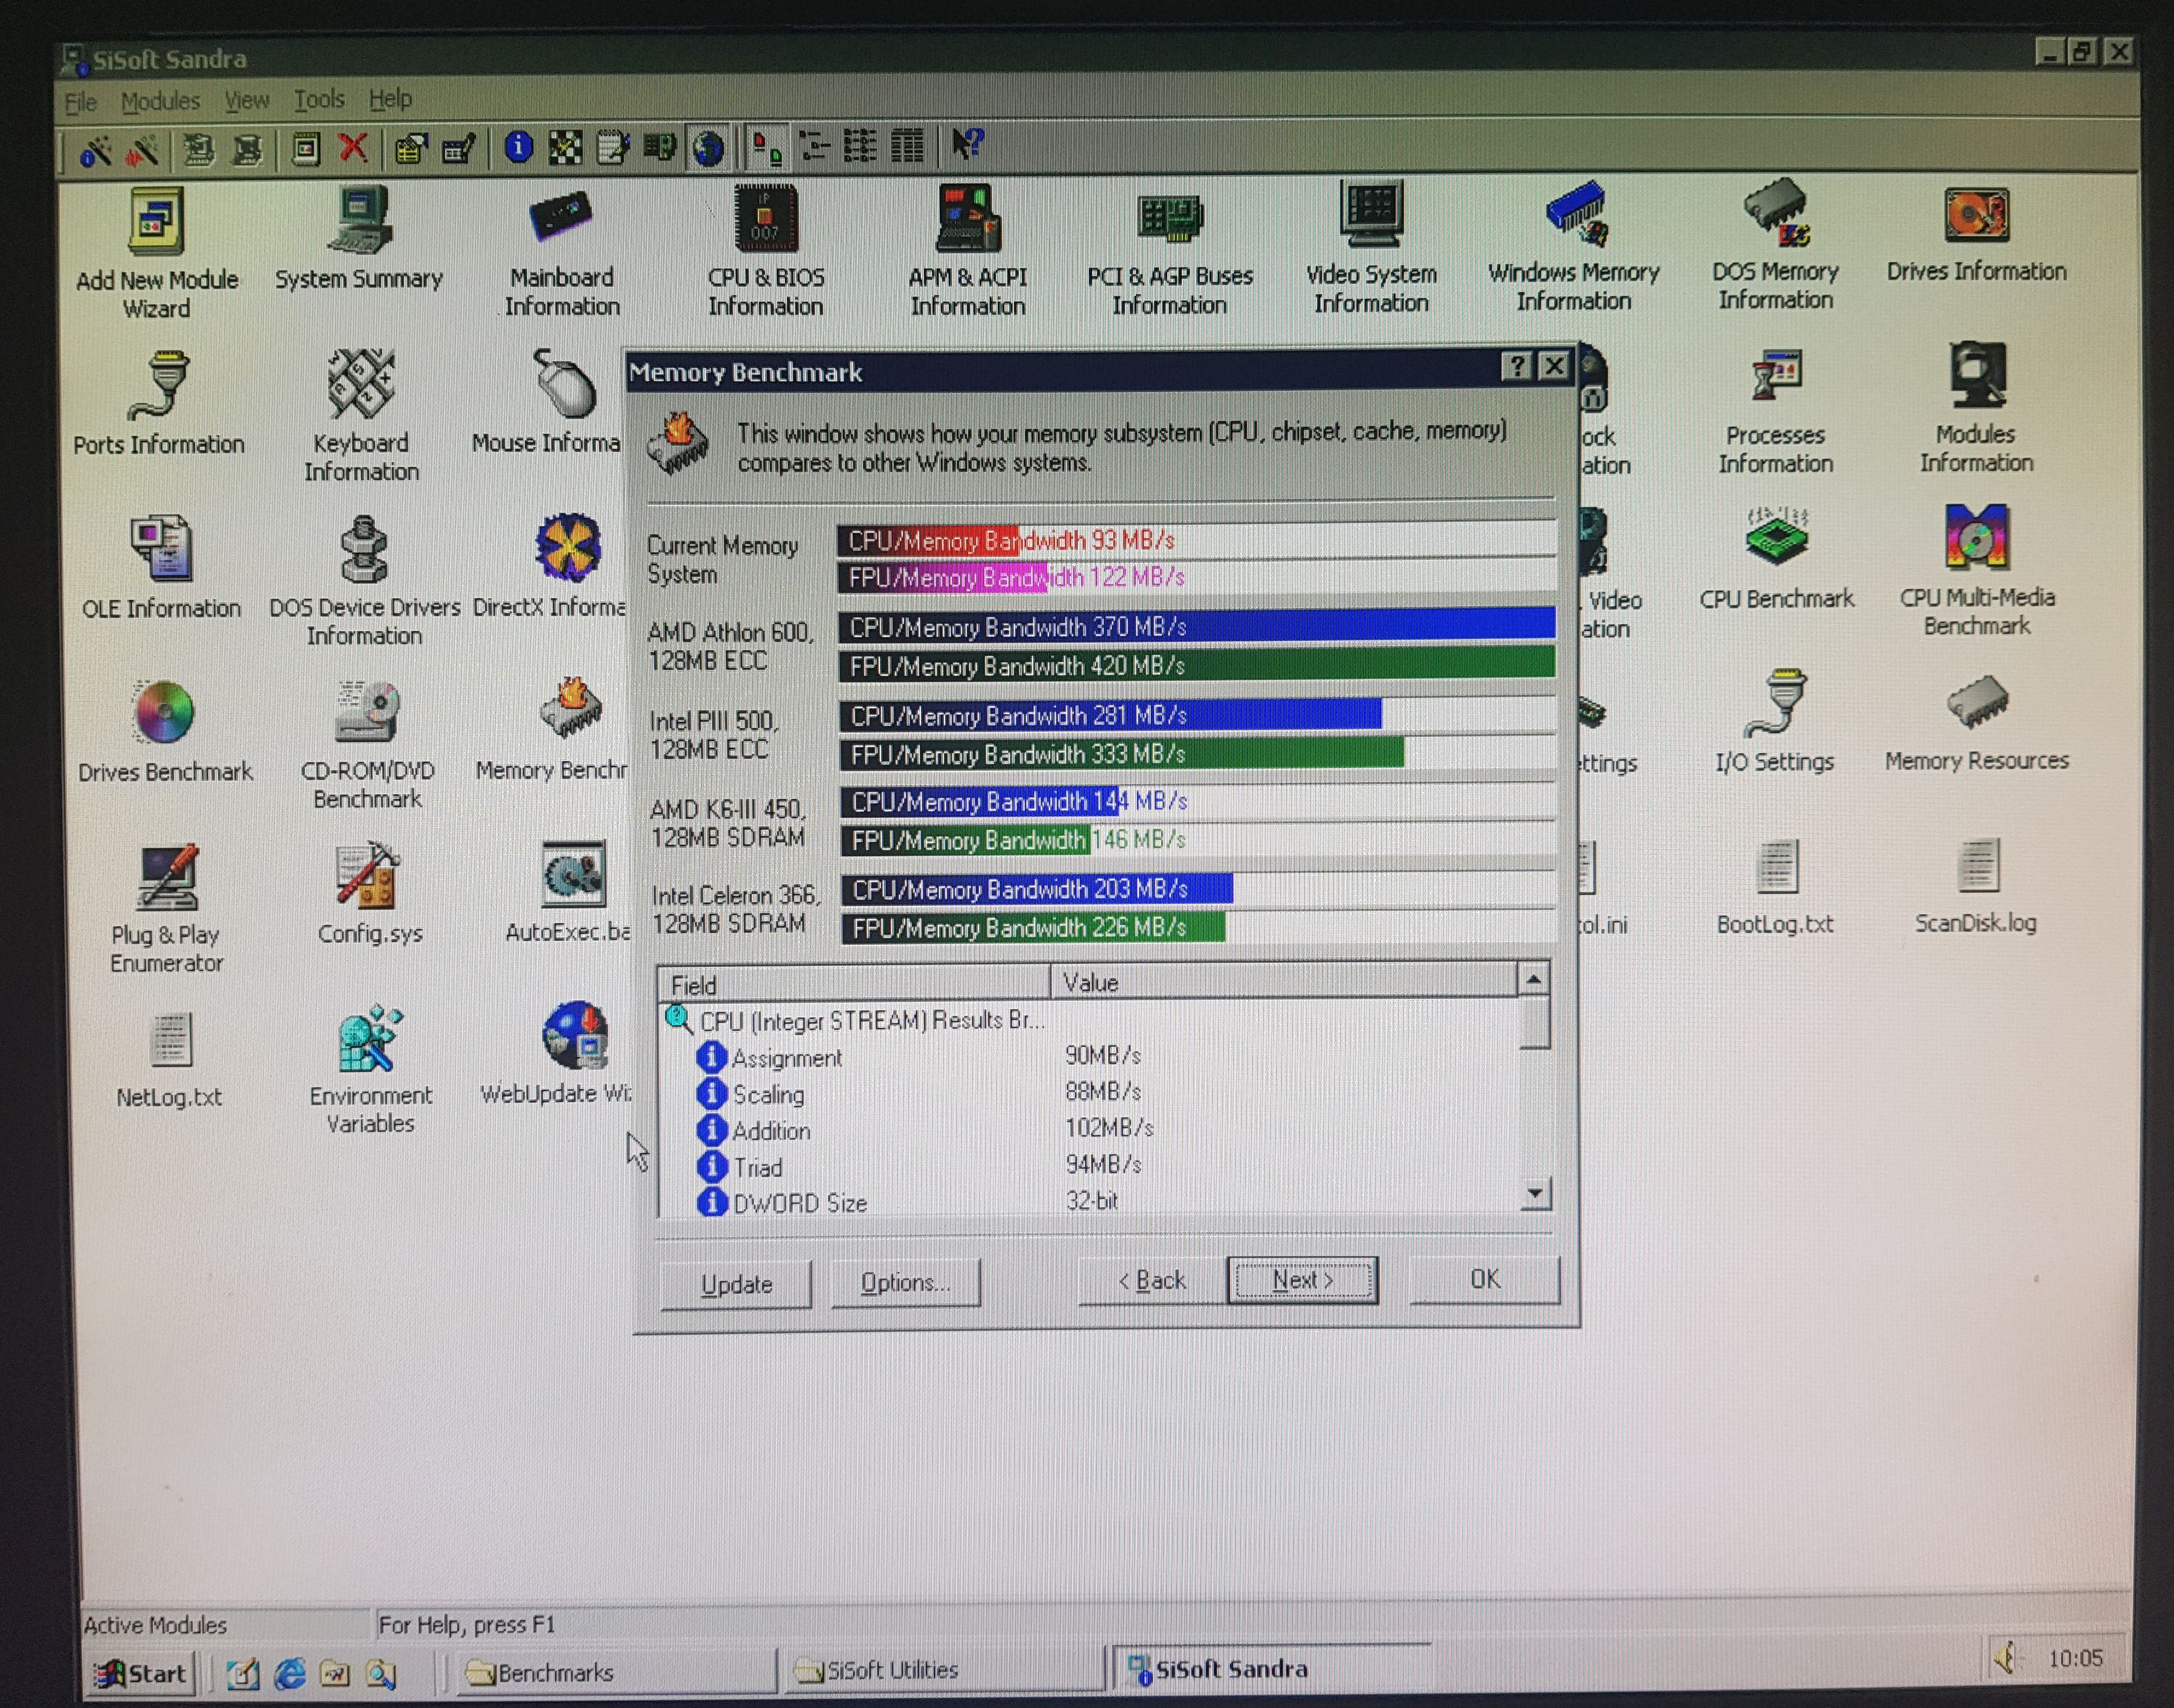Open Environment Variables module

370,1071
